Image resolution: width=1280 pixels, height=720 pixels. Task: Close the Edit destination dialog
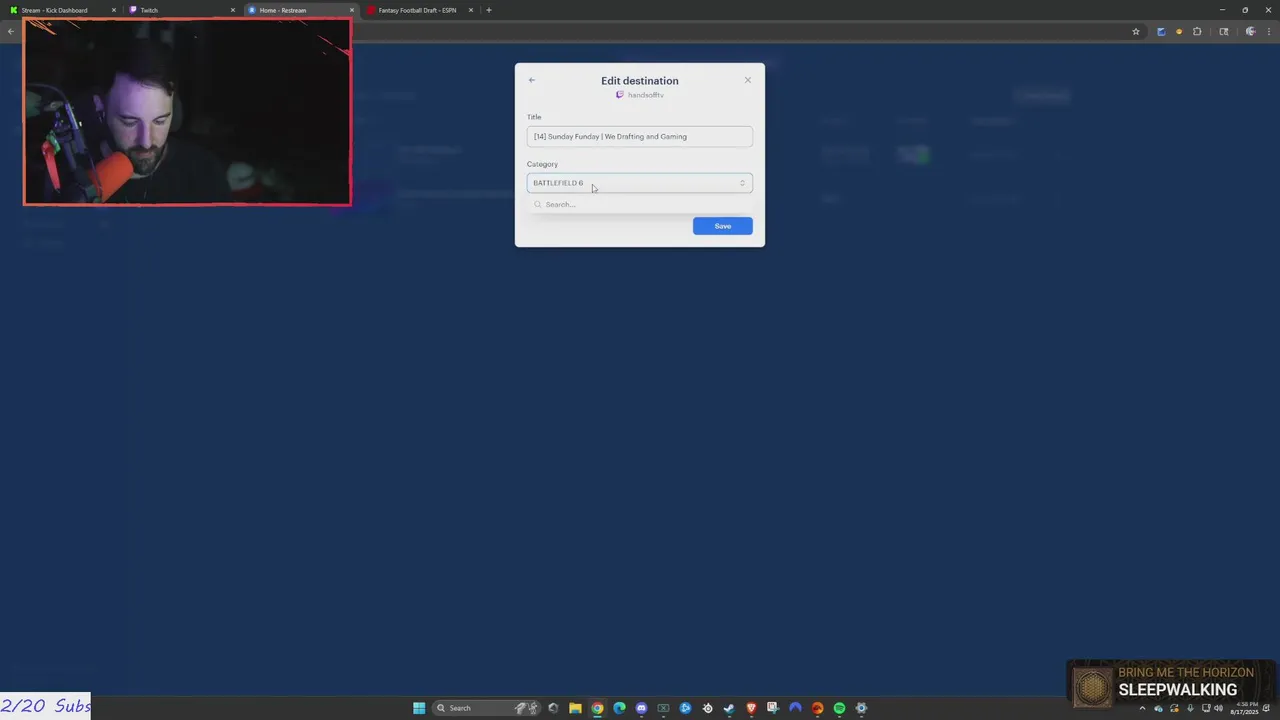point(747,80)
